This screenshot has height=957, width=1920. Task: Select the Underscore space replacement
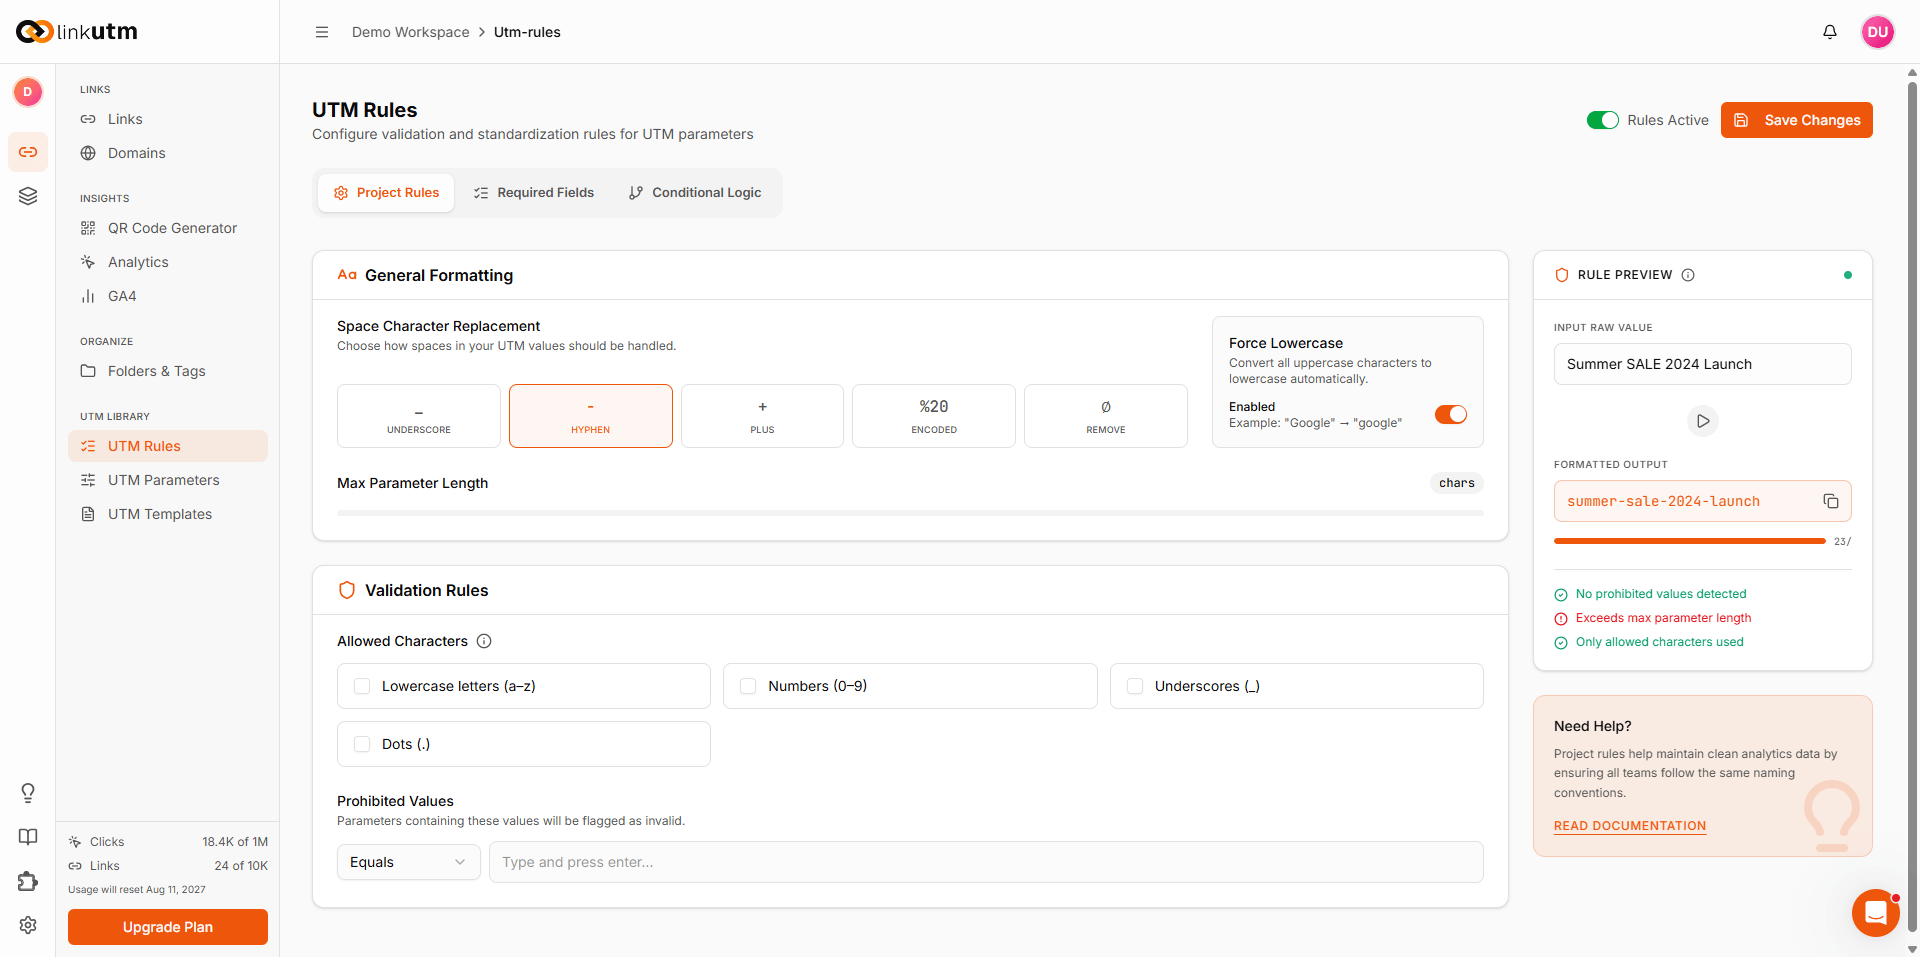tap(419, 416)
